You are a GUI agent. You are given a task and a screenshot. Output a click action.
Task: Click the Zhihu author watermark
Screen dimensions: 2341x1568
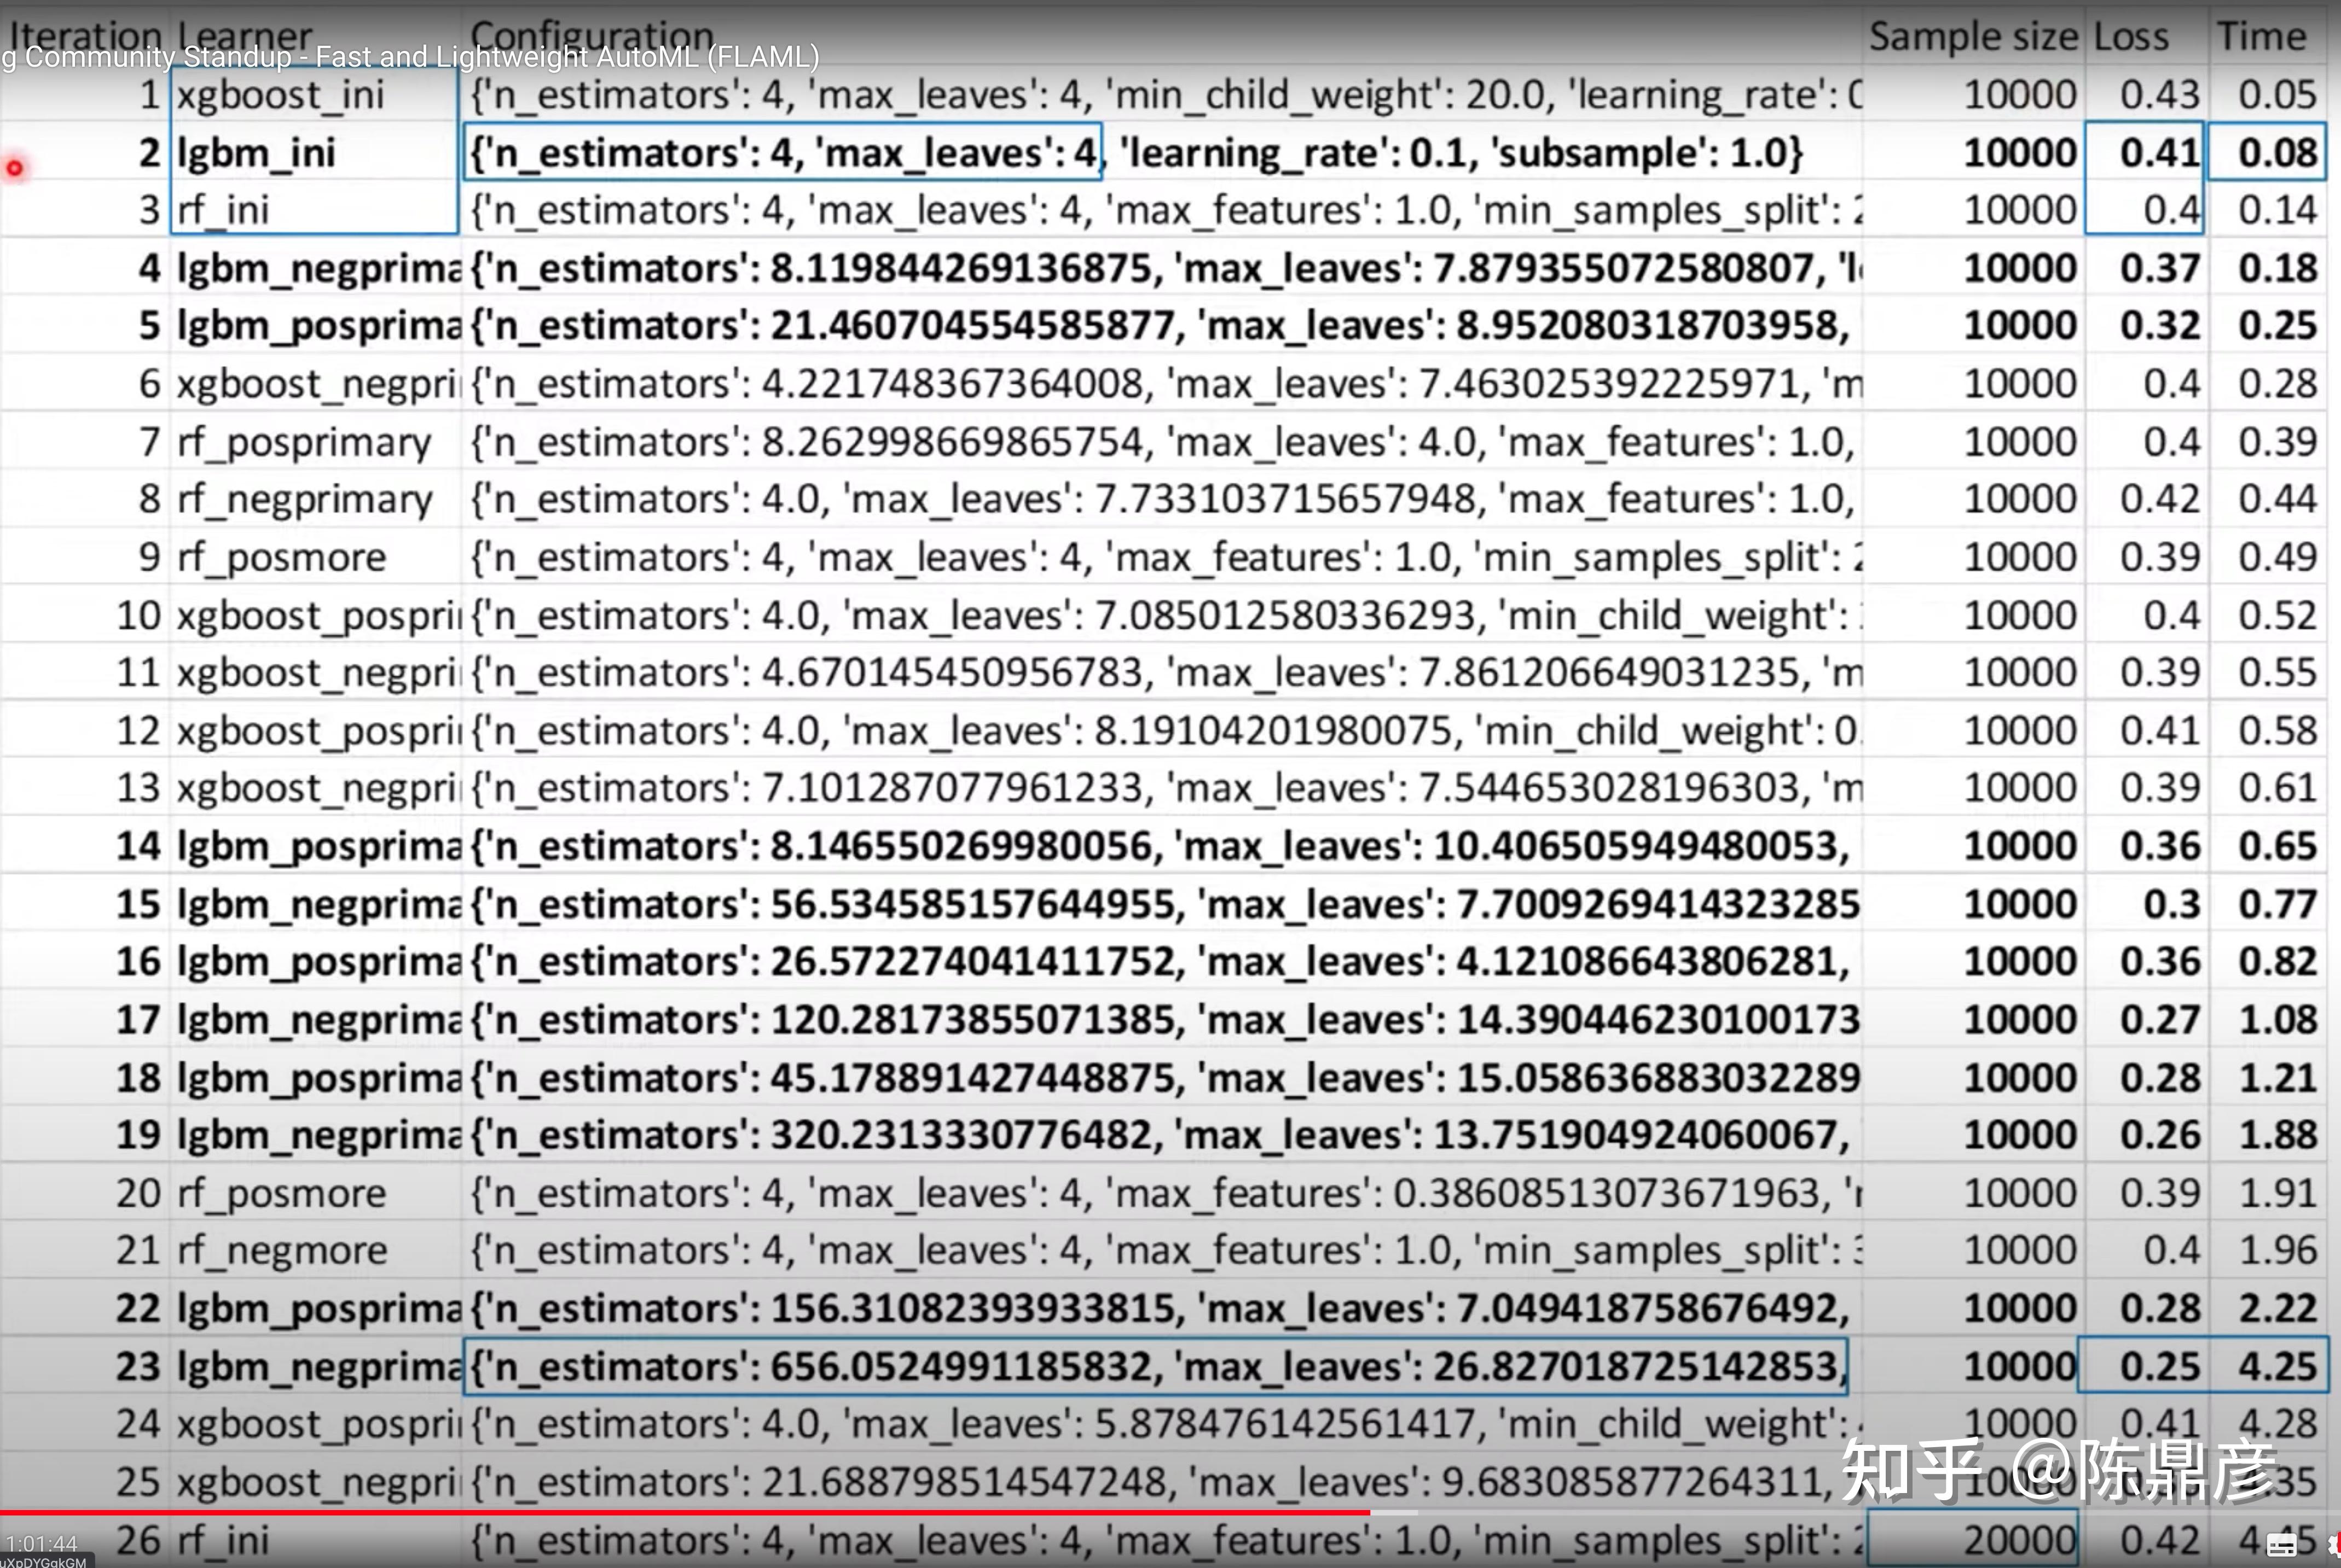2060,1470
